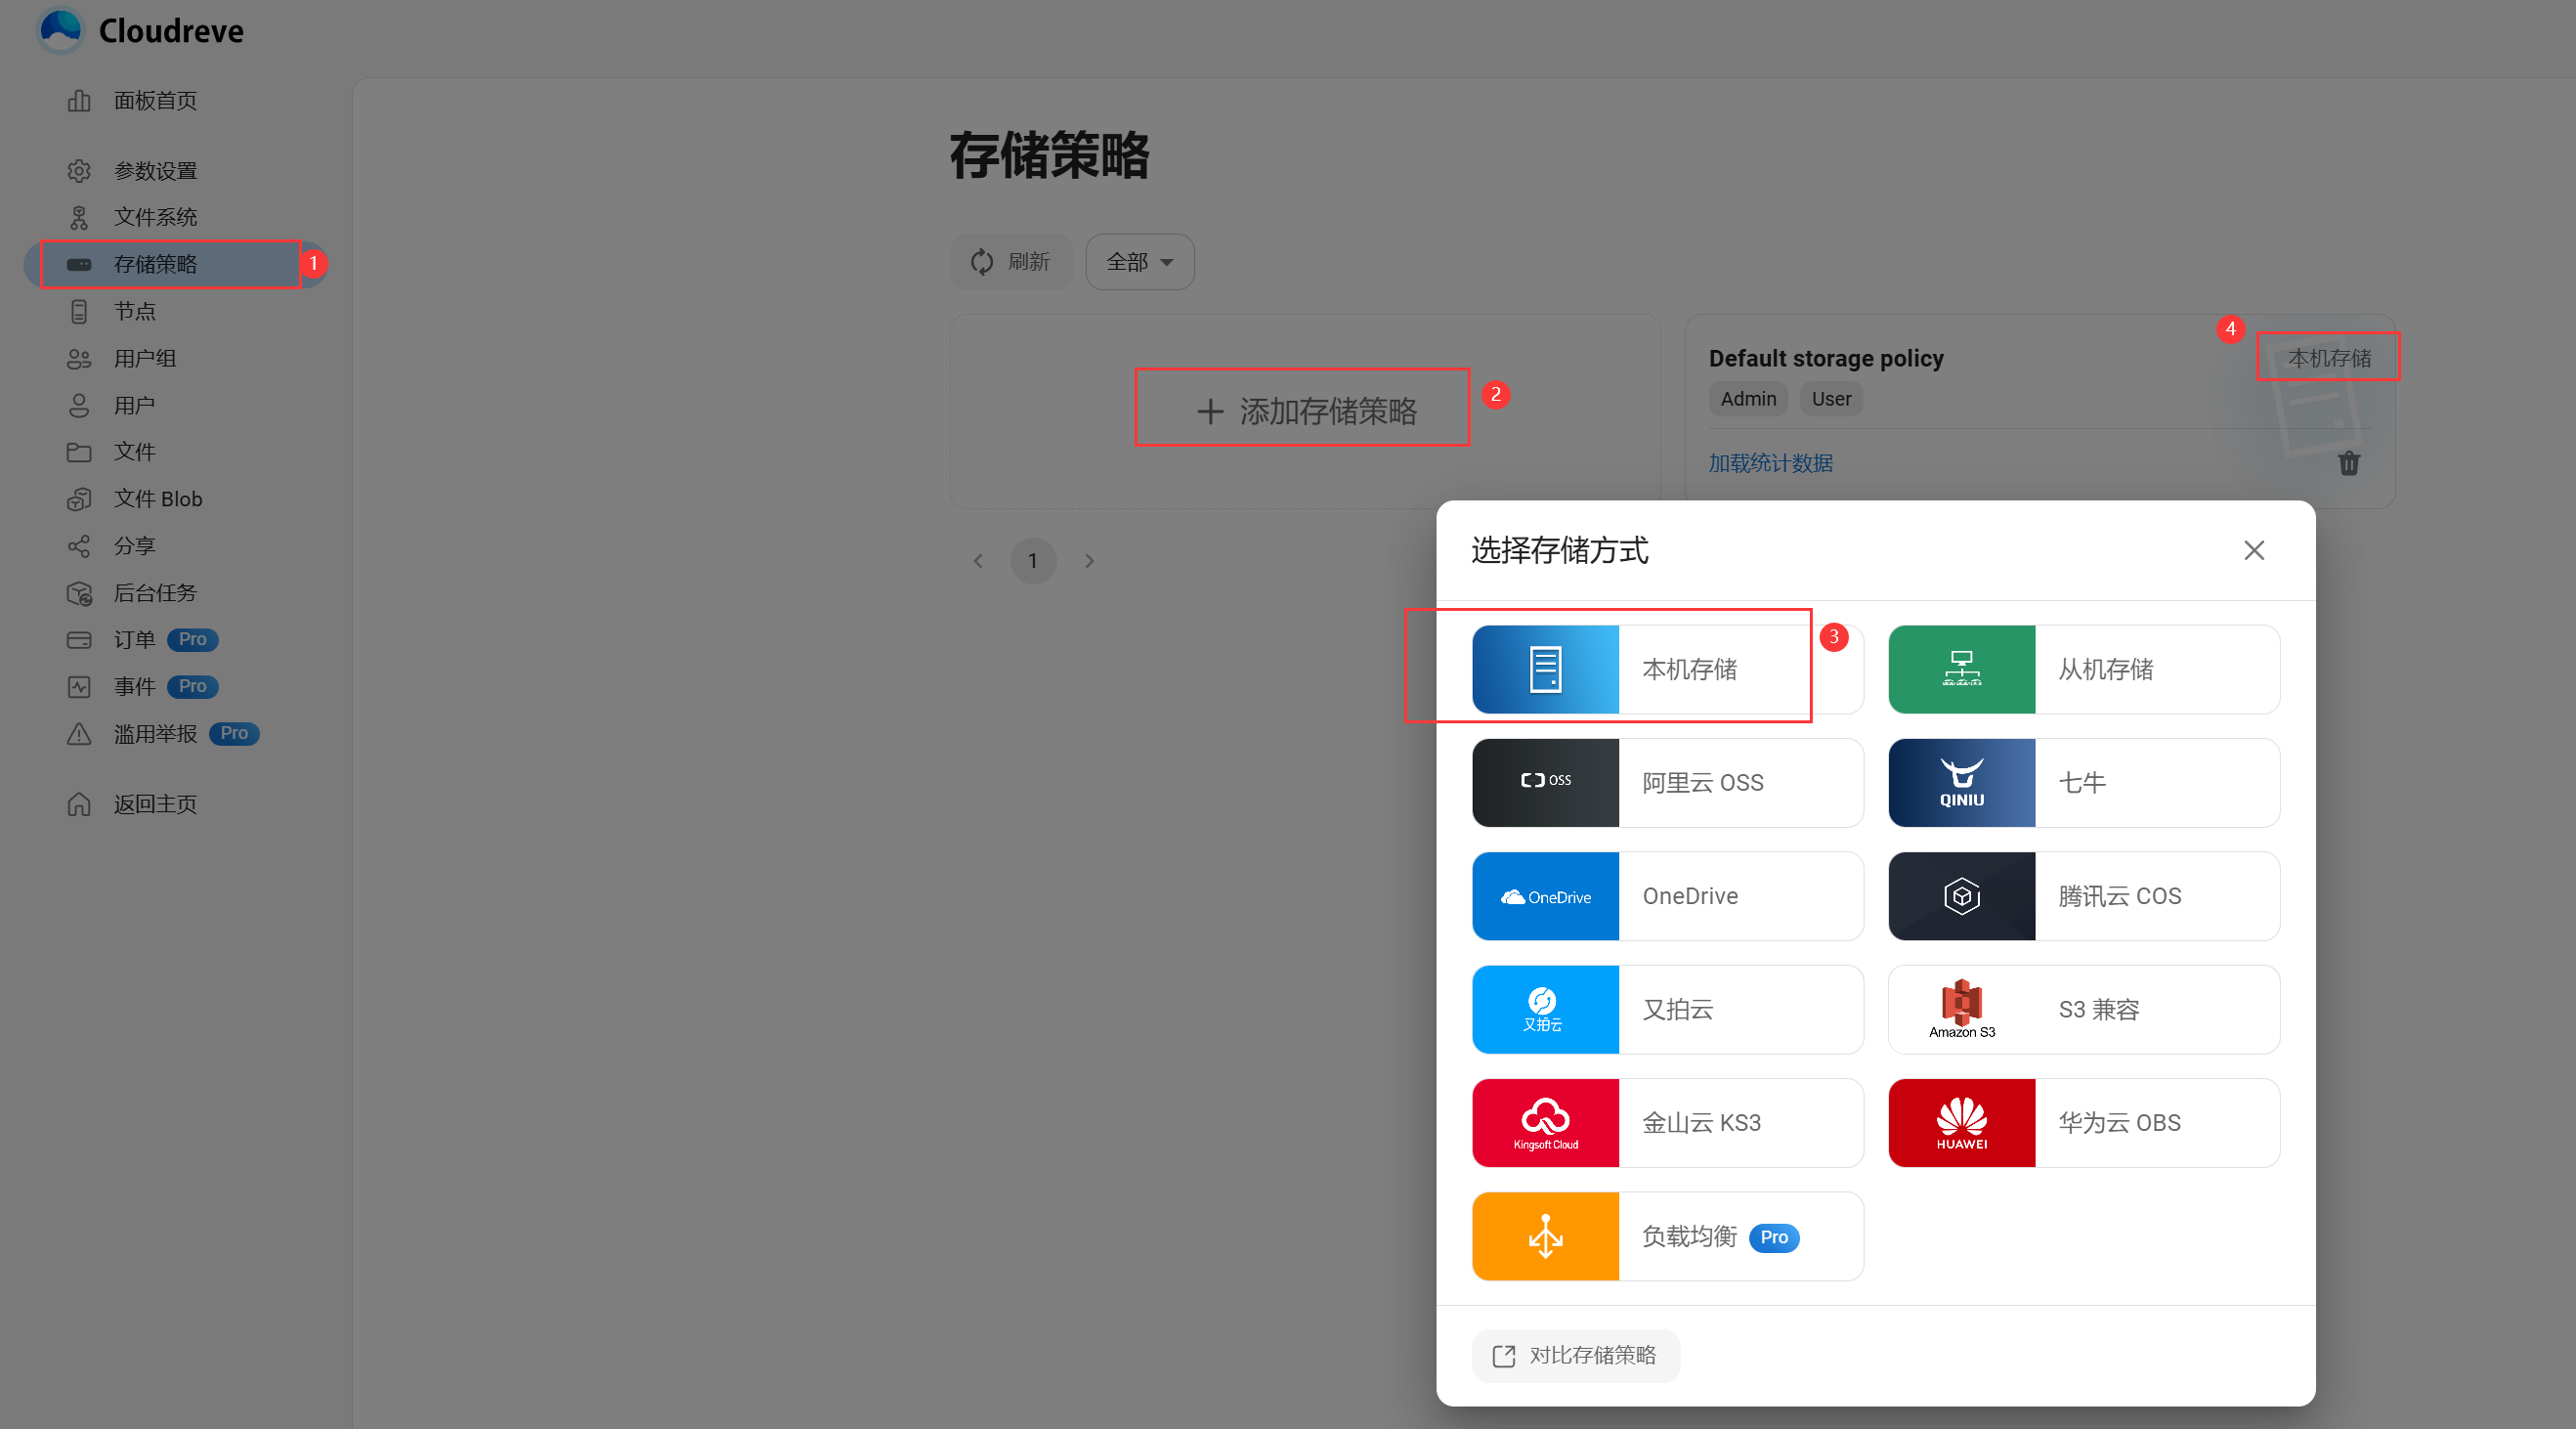2576x1429 pixels.
Task: Click the 从机存储 green network thumbnail
Action: (x=1961, y=669)
